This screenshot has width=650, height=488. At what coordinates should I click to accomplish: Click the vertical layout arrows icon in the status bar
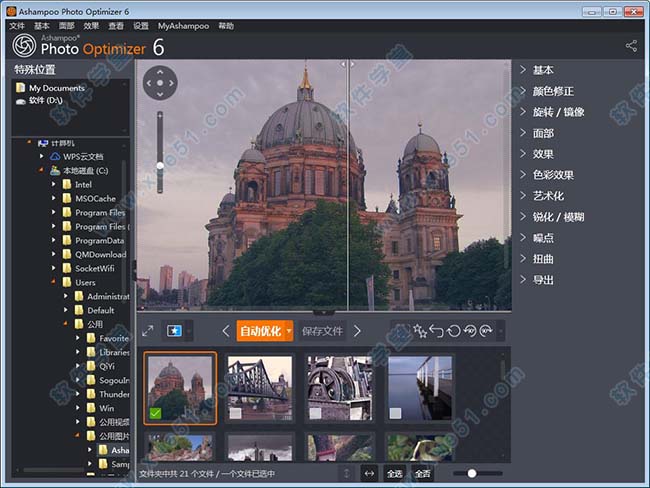coord(347,473)
